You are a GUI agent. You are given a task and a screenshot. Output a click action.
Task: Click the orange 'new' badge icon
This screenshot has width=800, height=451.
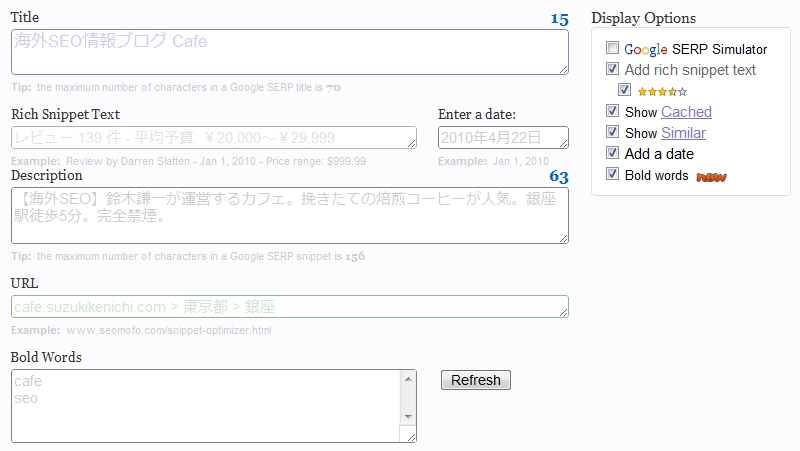coord(711,177)
